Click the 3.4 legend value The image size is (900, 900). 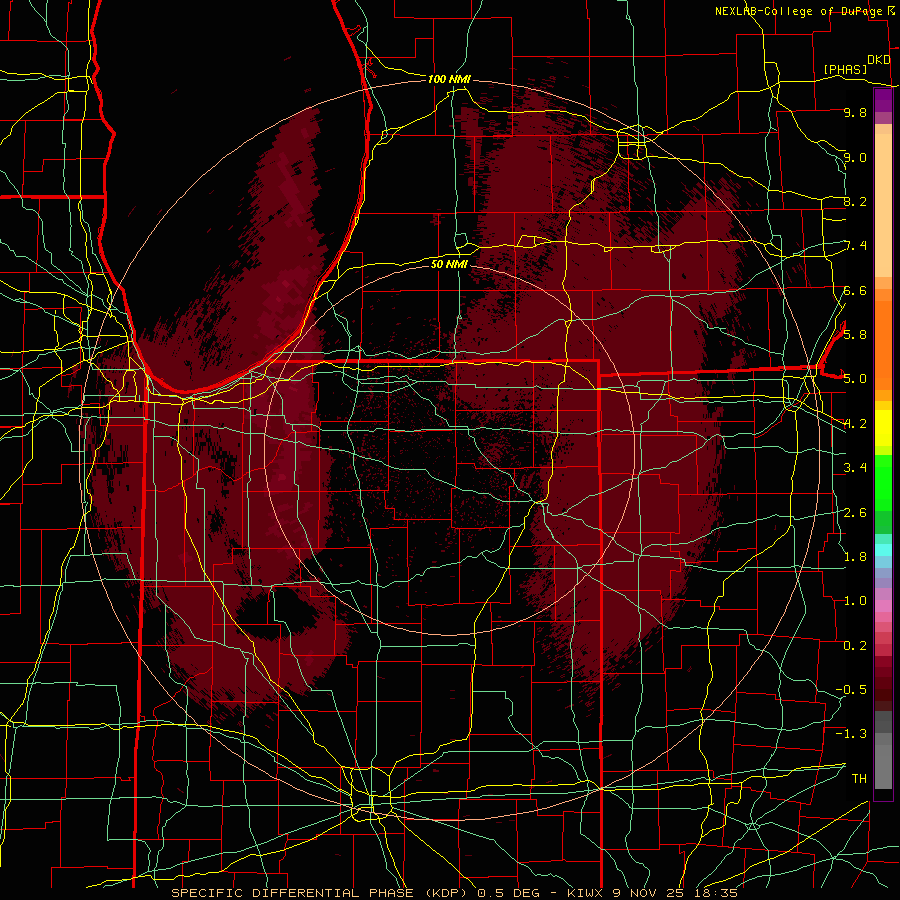click(855, 468)
